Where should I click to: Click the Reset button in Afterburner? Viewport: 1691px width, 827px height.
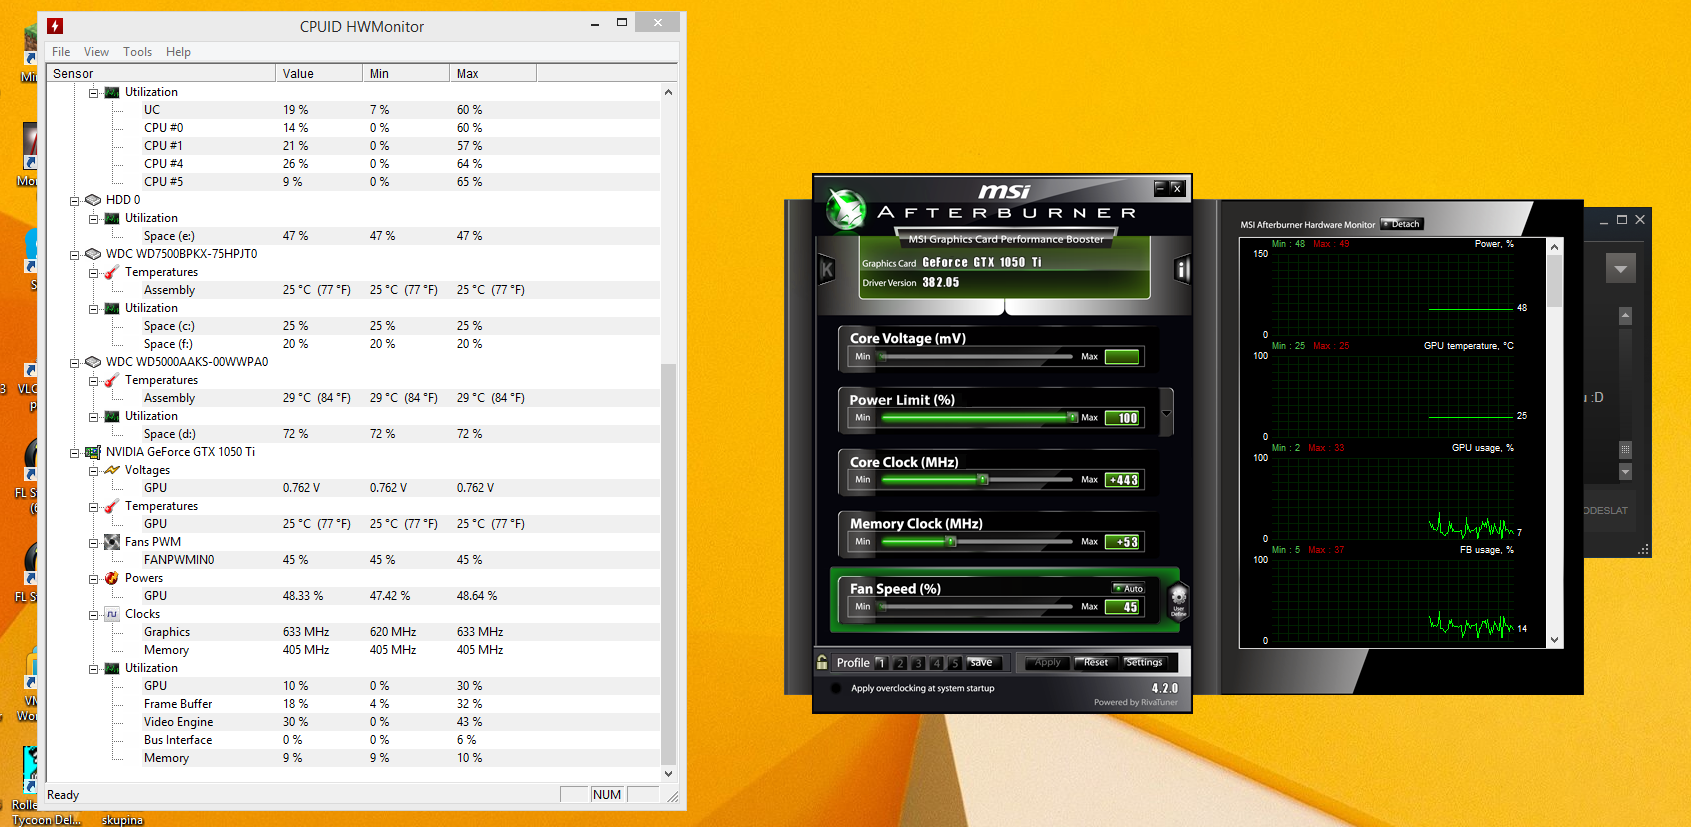pyautogui.click(x=1096, y=663)
